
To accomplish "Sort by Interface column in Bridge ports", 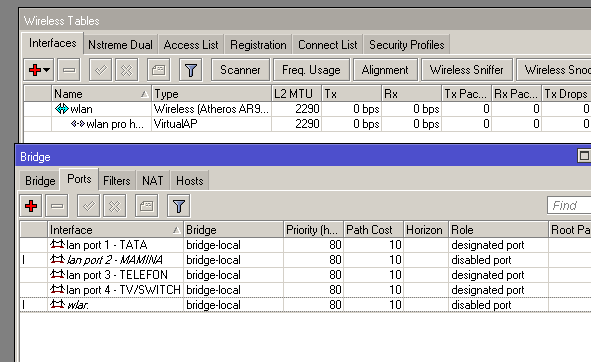I will point(115,230).
